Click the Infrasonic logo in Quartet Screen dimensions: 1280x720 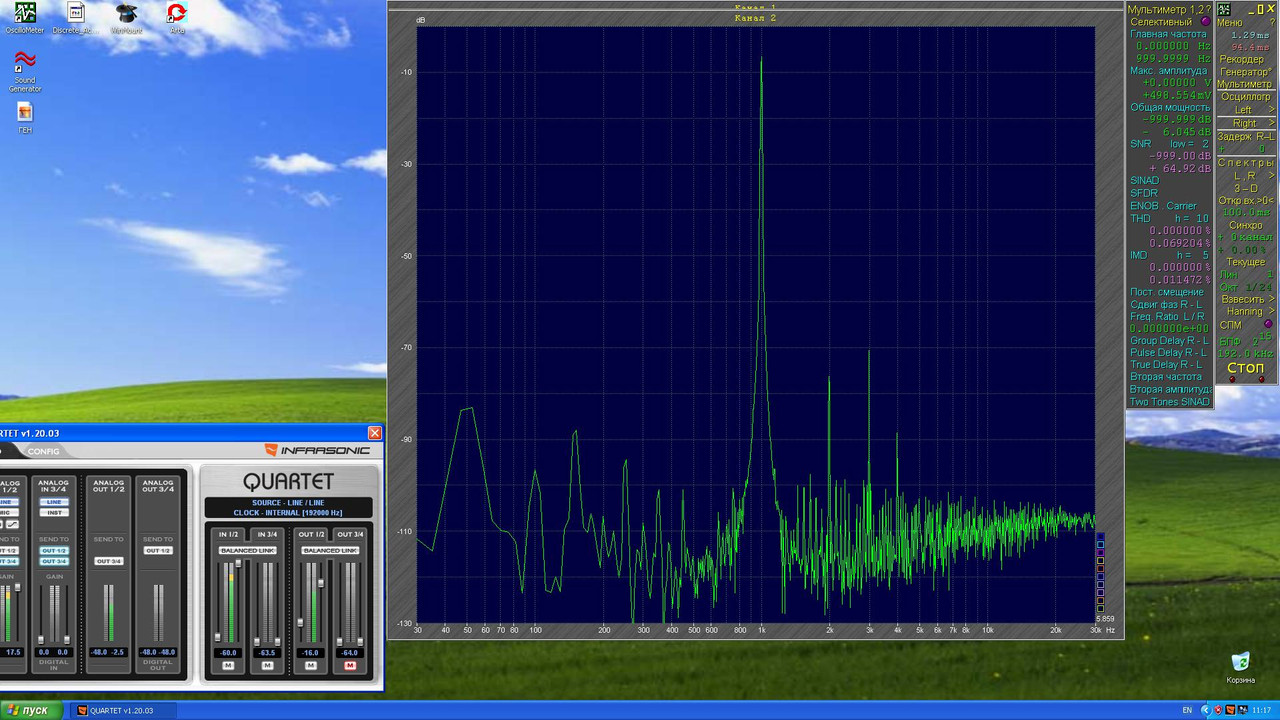(x=317, y=450)
